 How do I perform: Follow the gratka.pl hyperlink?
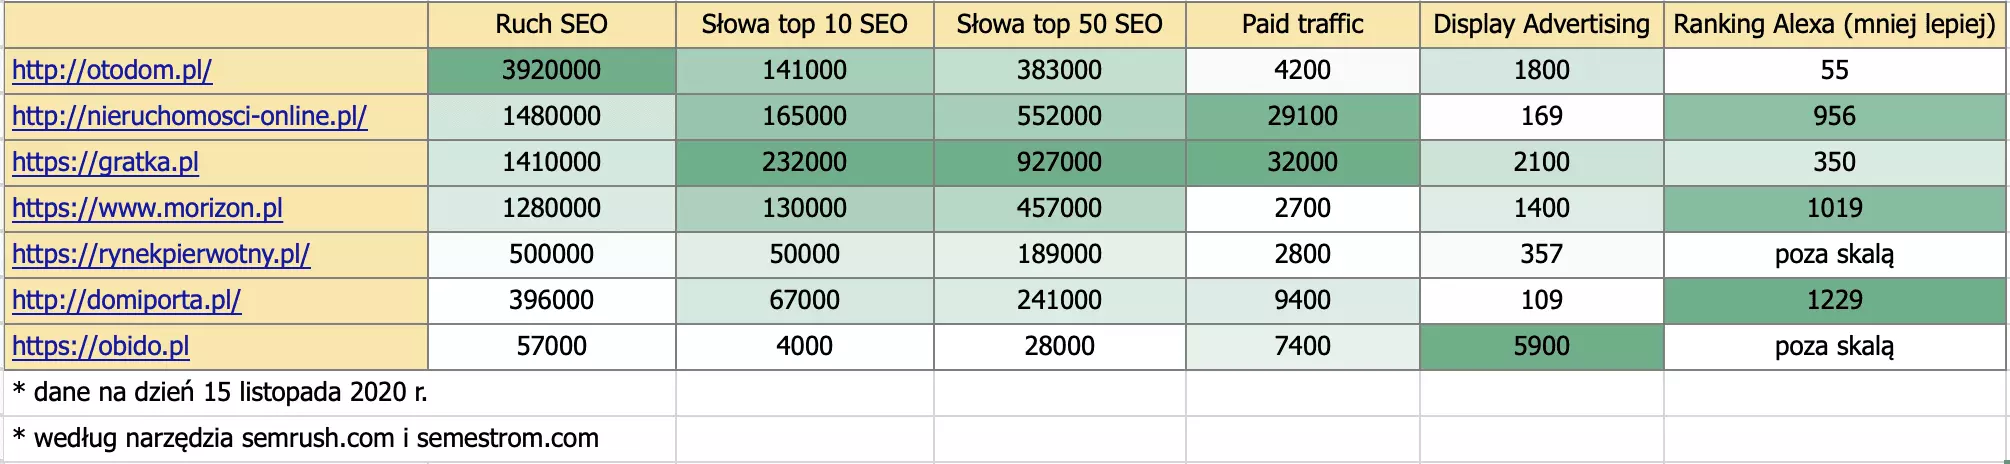[x=105, y=163]
